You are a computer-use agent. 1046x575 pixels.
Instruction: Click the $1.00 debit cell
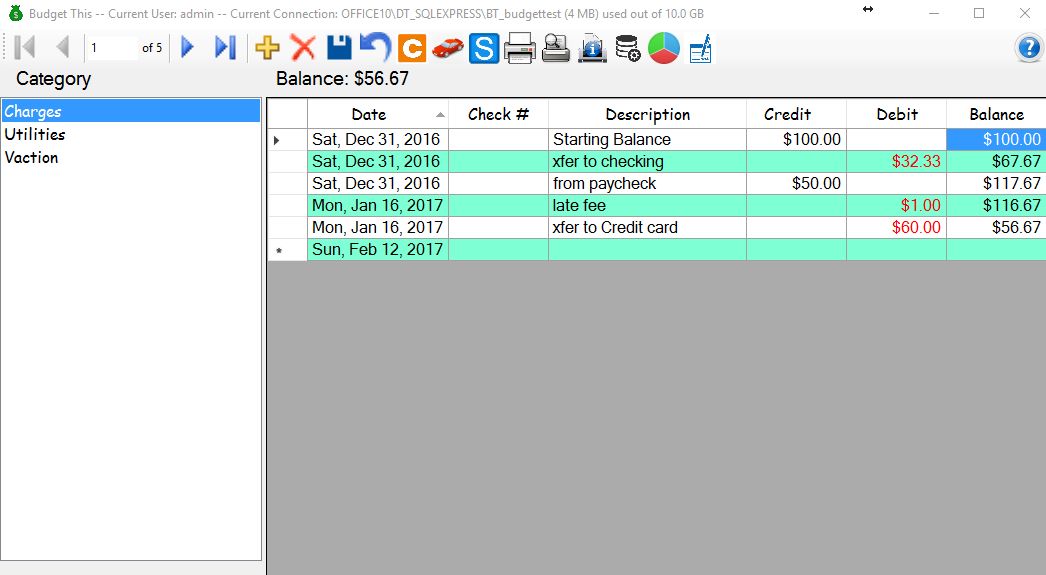click(x=897, y=205)
